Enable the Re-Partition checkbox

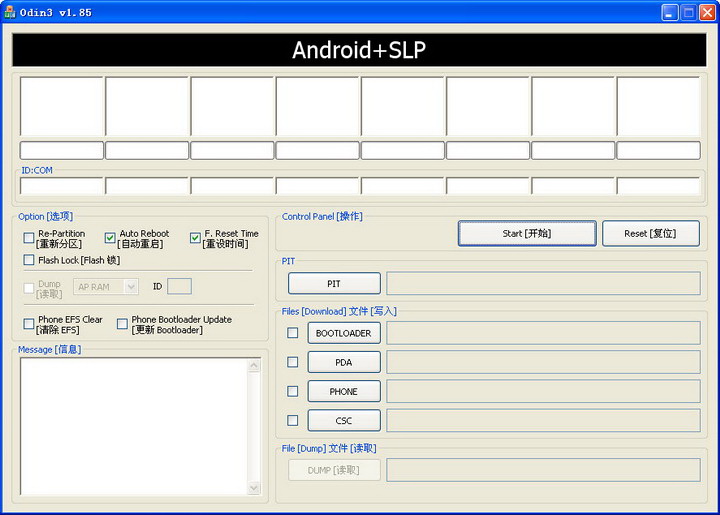(x=29, y=238)
